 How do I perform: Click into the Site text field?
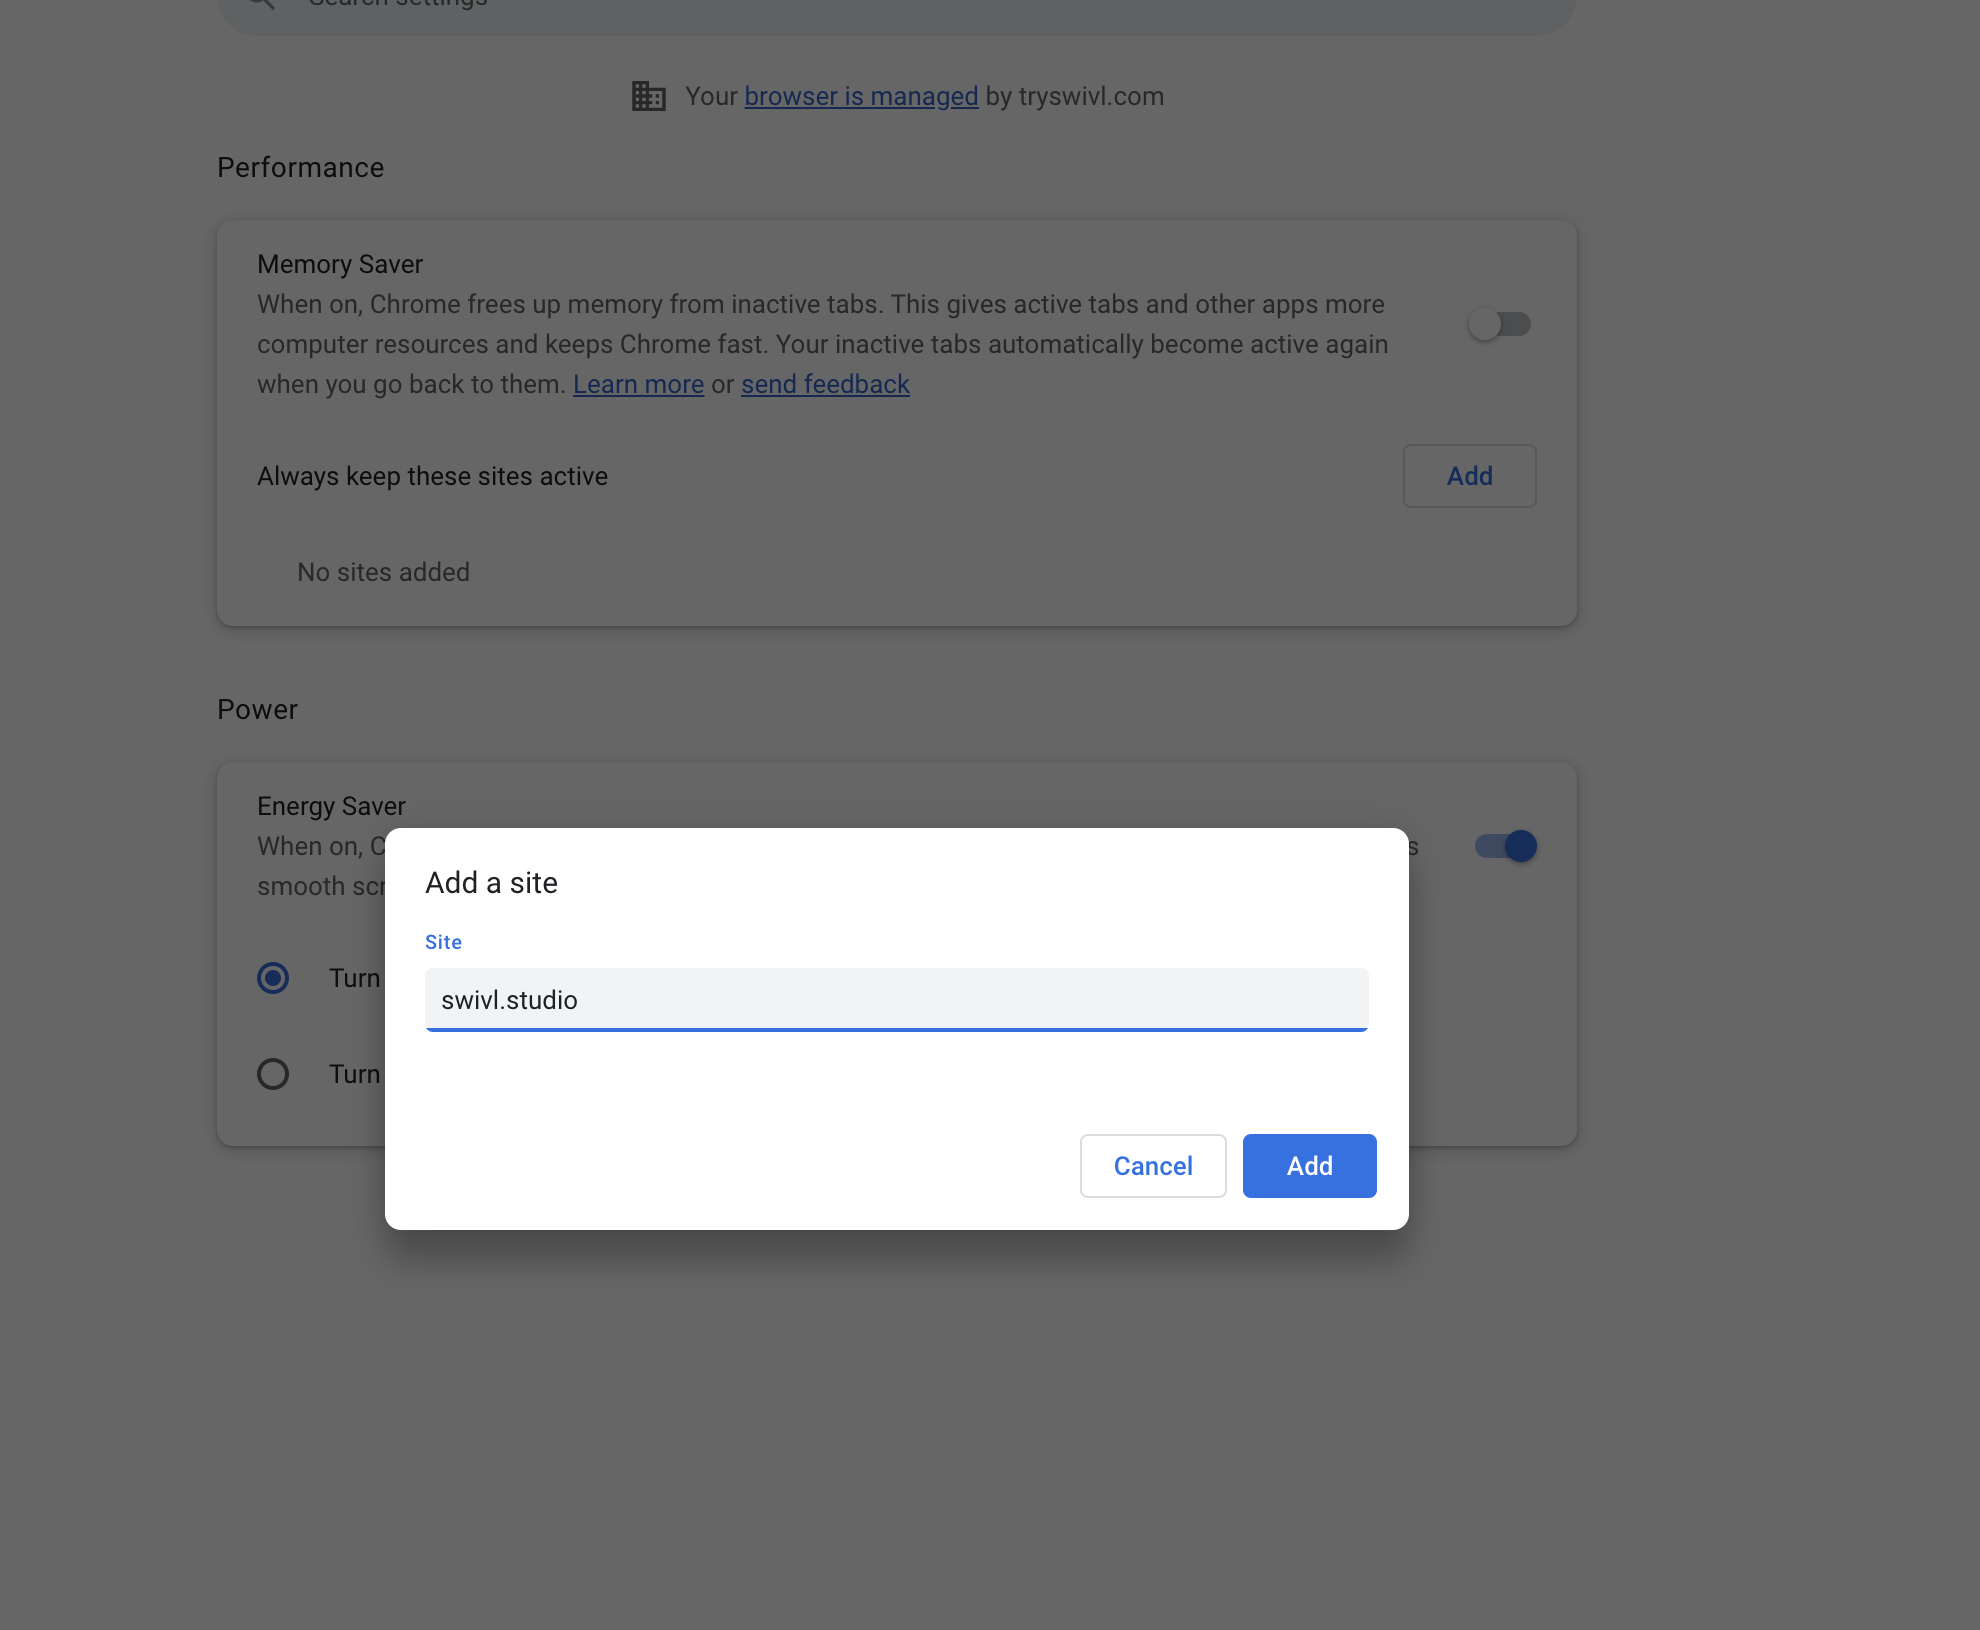click(x=896, y=1000)
